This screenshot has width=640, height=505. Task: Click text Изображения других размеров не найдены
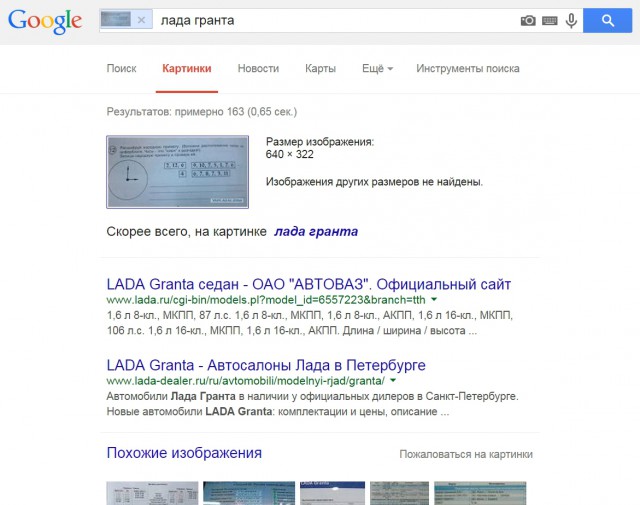tap(374, 182)
